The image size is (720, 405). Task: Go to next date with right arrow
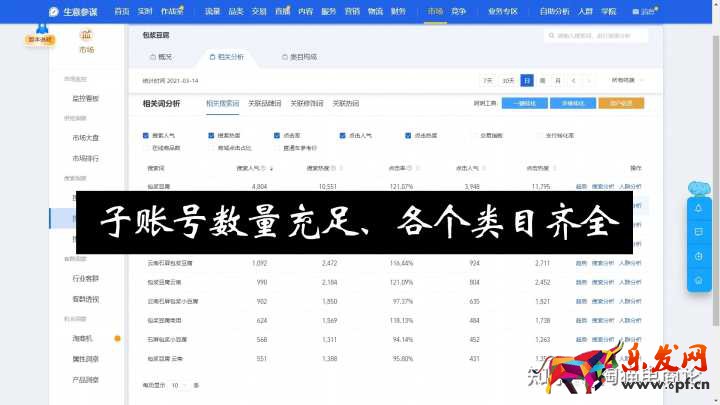[589, 80]
